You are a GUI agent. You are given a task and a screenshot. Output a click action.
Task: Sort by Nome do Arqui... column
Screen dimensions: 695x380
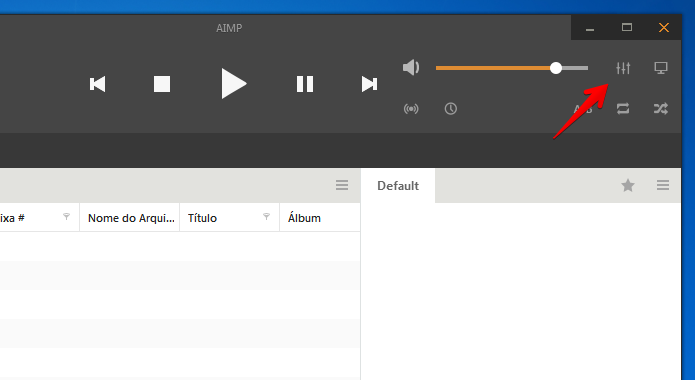click(130, 218)
